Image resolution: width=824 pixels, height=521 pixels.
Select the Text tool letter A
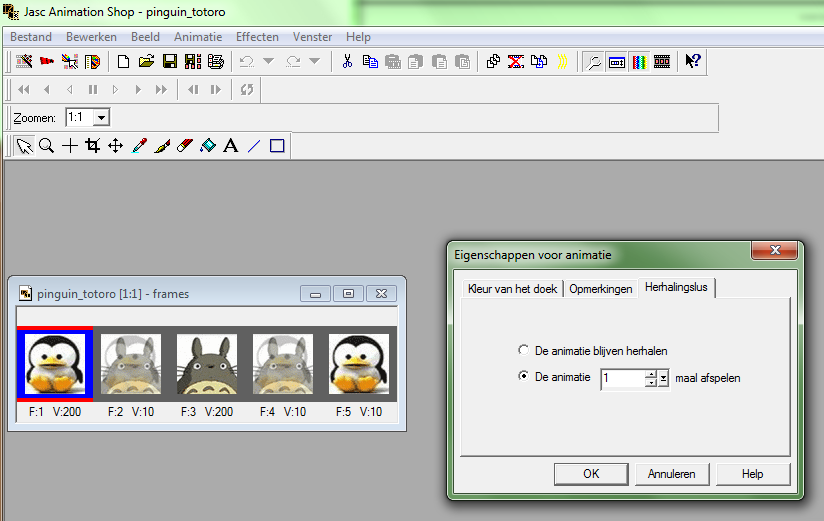pos(230,146)
